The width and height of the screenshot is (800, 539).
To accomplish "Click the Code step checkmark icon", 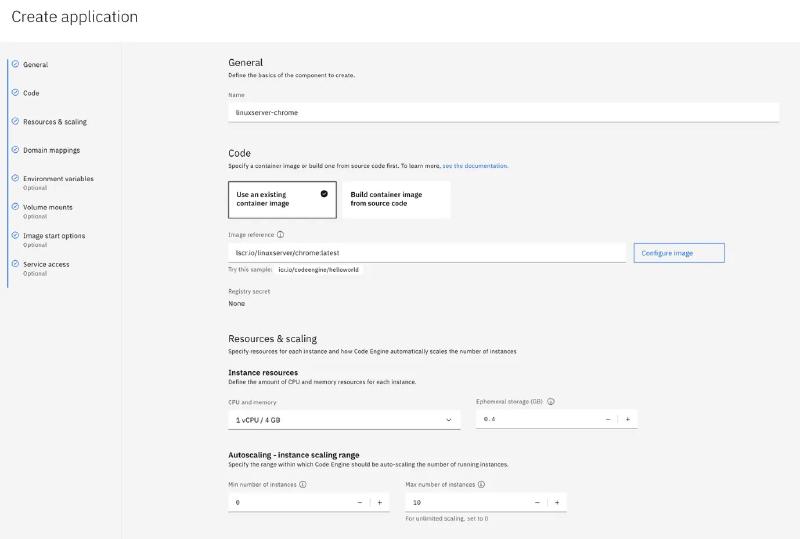I will pyautogui.click(x=15, y=93).
